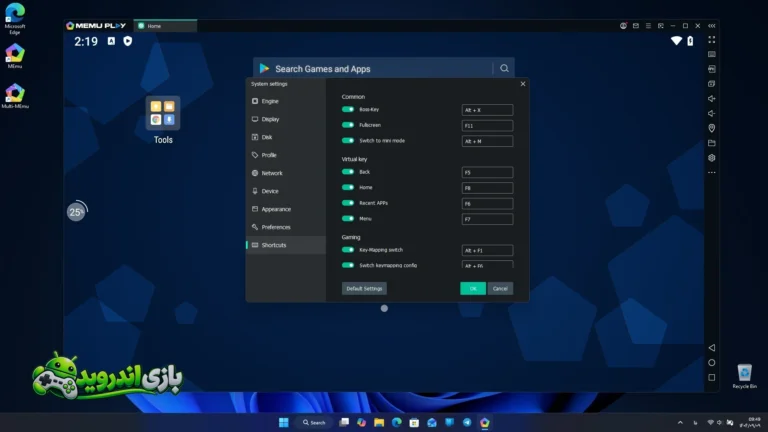Click the Fullscreen field showing F11
This screenshot has height=432, width=768.
click(x=487, y=125)
